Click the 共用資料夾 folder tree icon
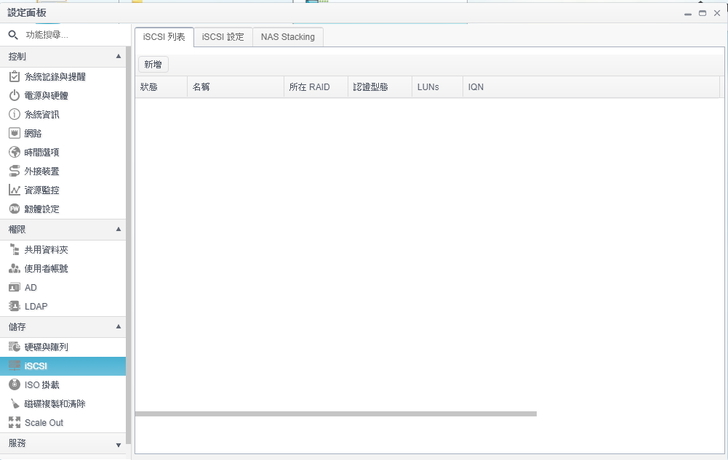This screenshot has width=728, height=460. 14,250
